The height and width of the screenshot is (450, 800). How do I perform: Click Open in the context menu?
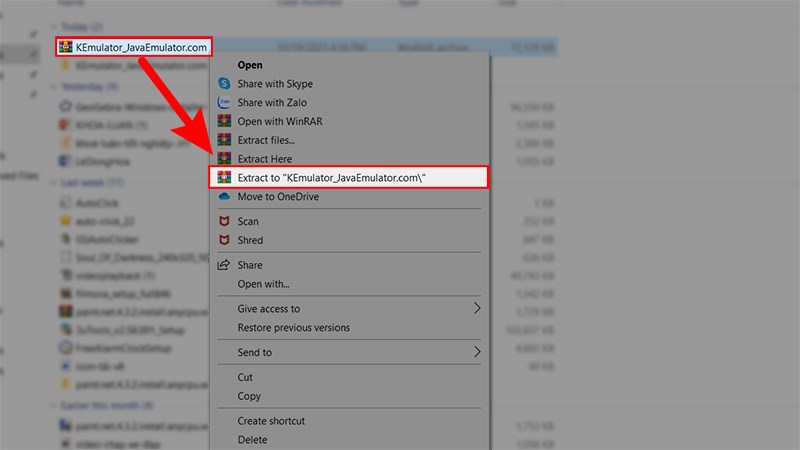coord(249,65)
